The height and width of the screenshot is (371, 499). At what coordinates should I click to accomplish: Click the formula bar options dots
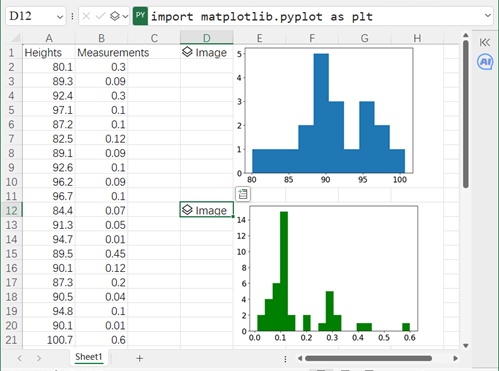(x=72, y=16)
